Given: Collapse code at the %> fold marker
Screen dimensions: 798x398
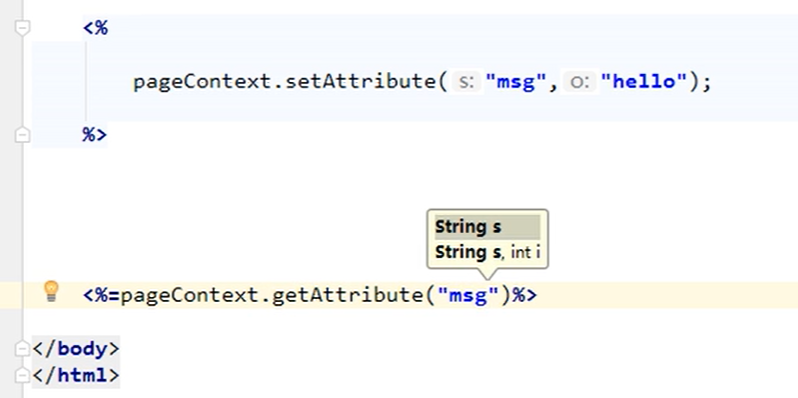Looking at the screenshot, I should [x=22, y=135].
